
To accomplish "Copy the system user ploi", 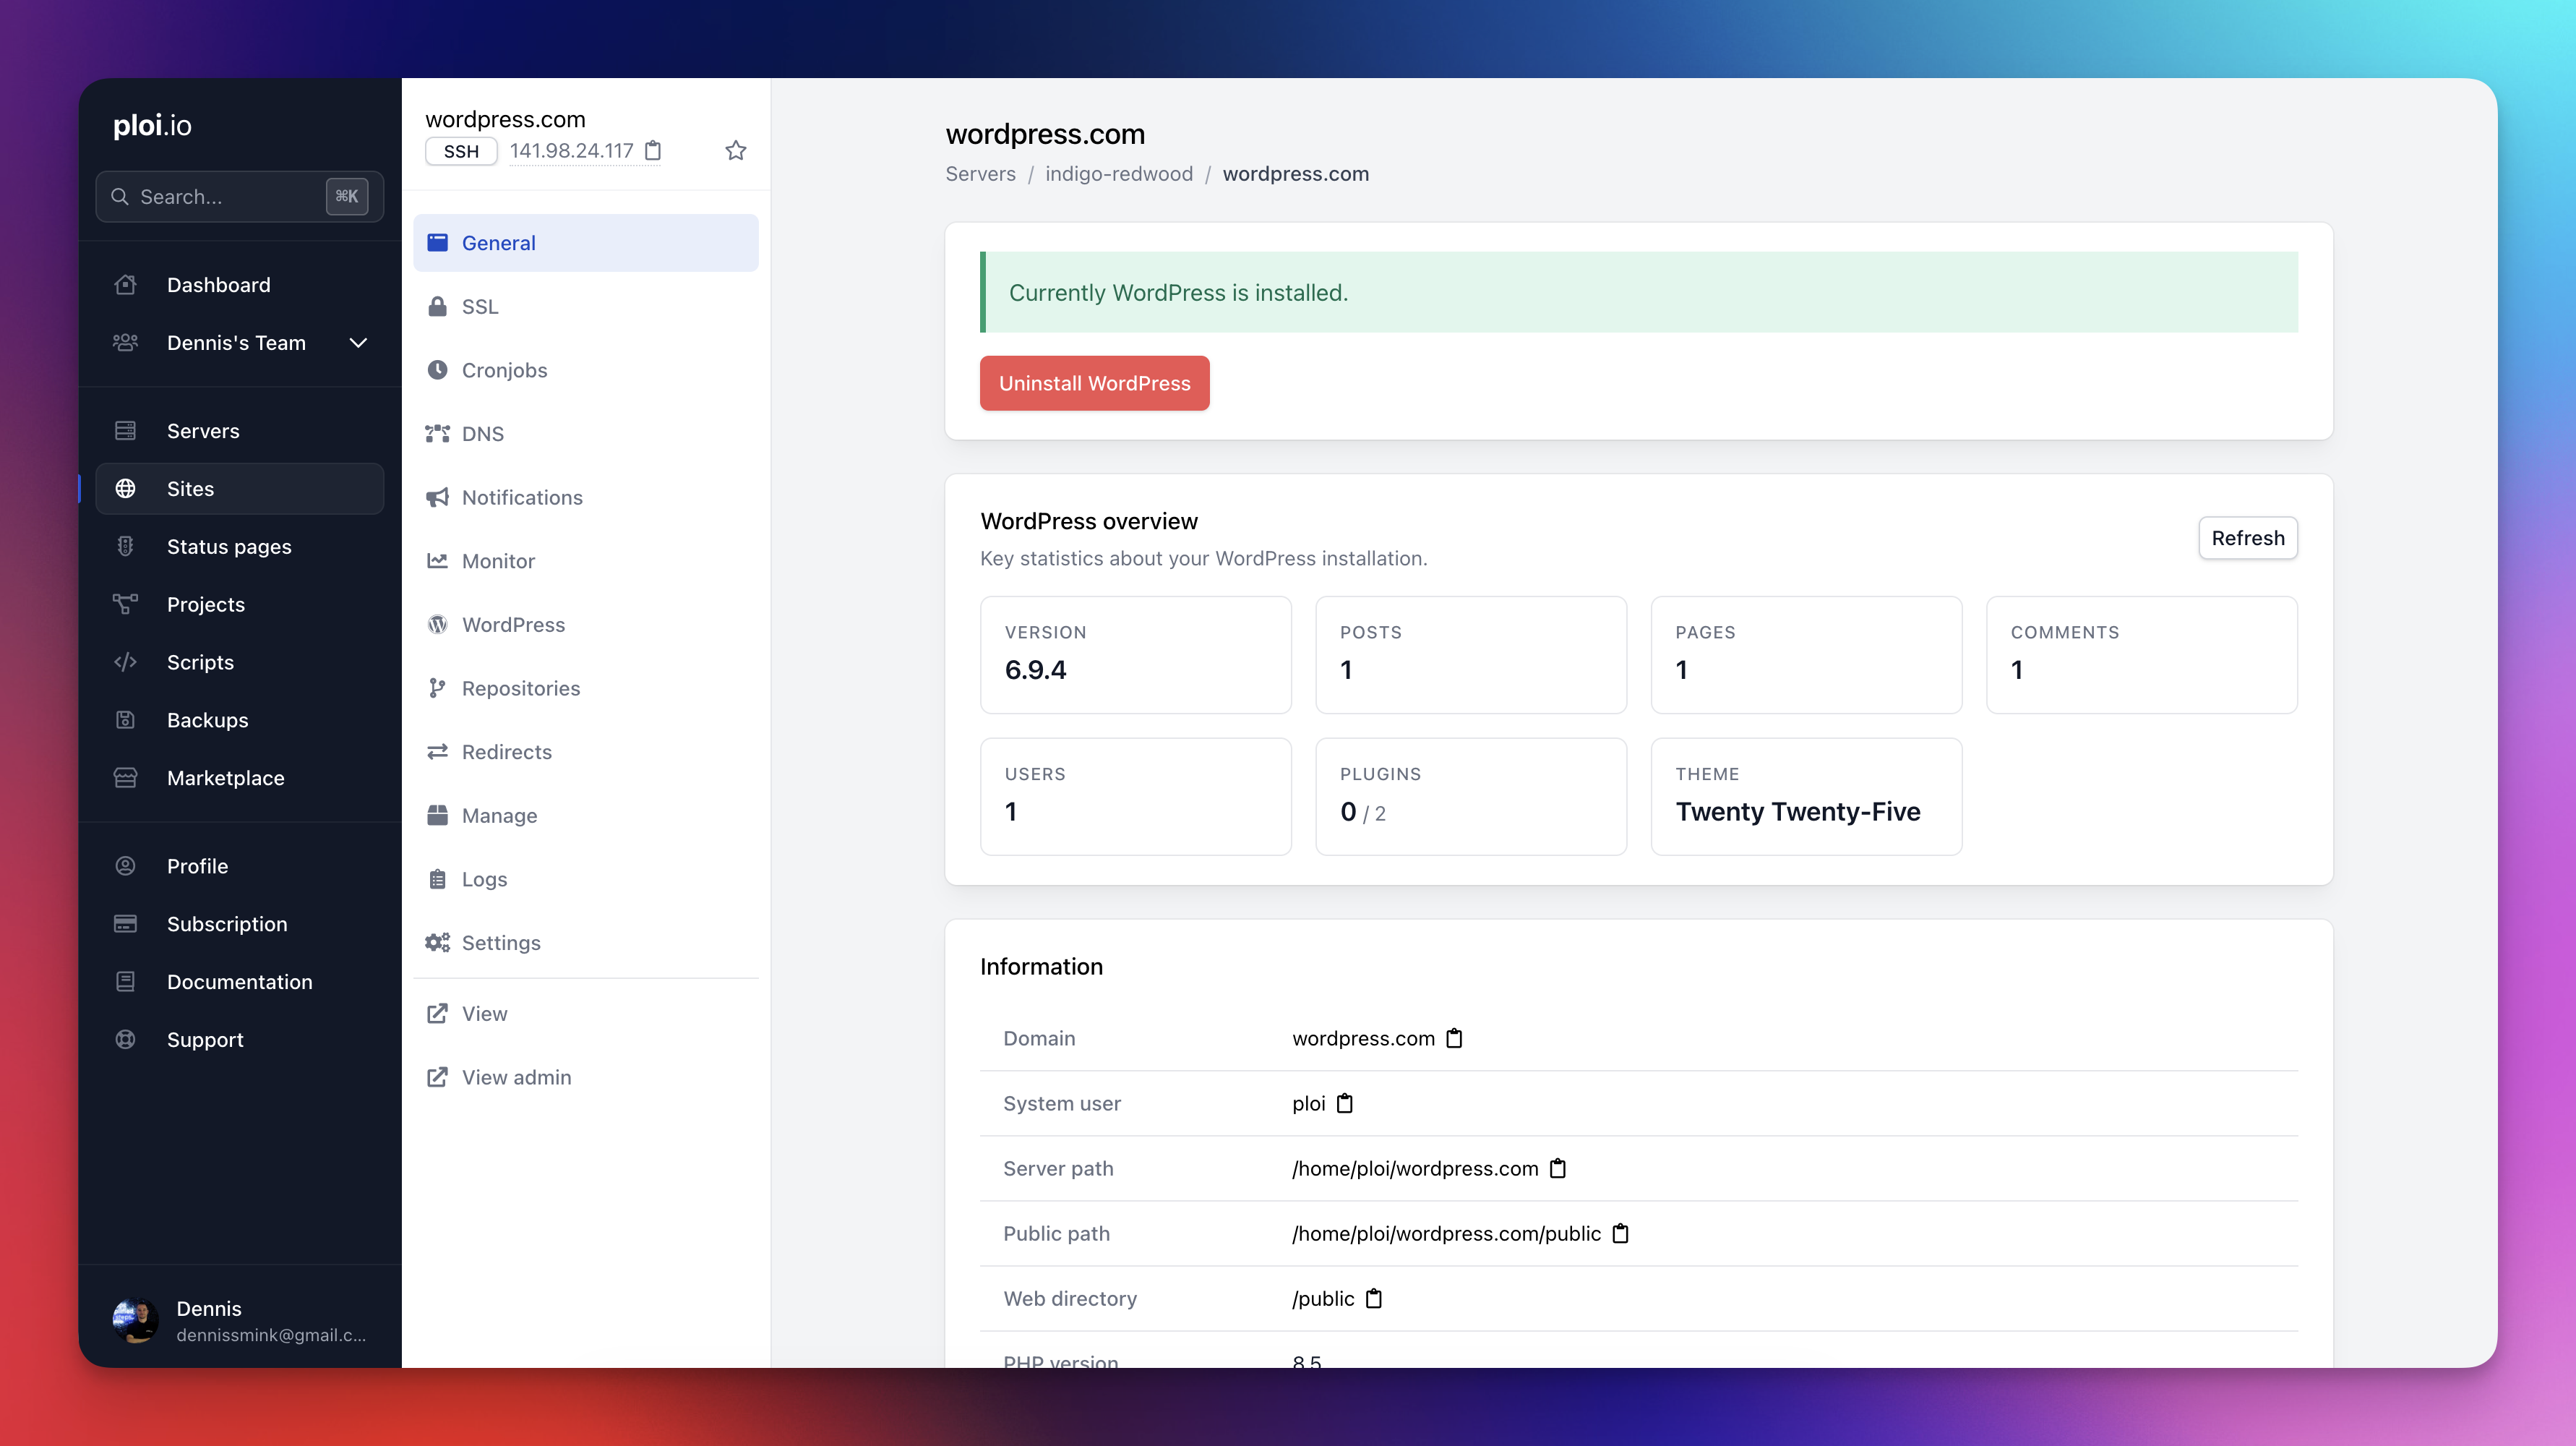I will 1345,1103.
